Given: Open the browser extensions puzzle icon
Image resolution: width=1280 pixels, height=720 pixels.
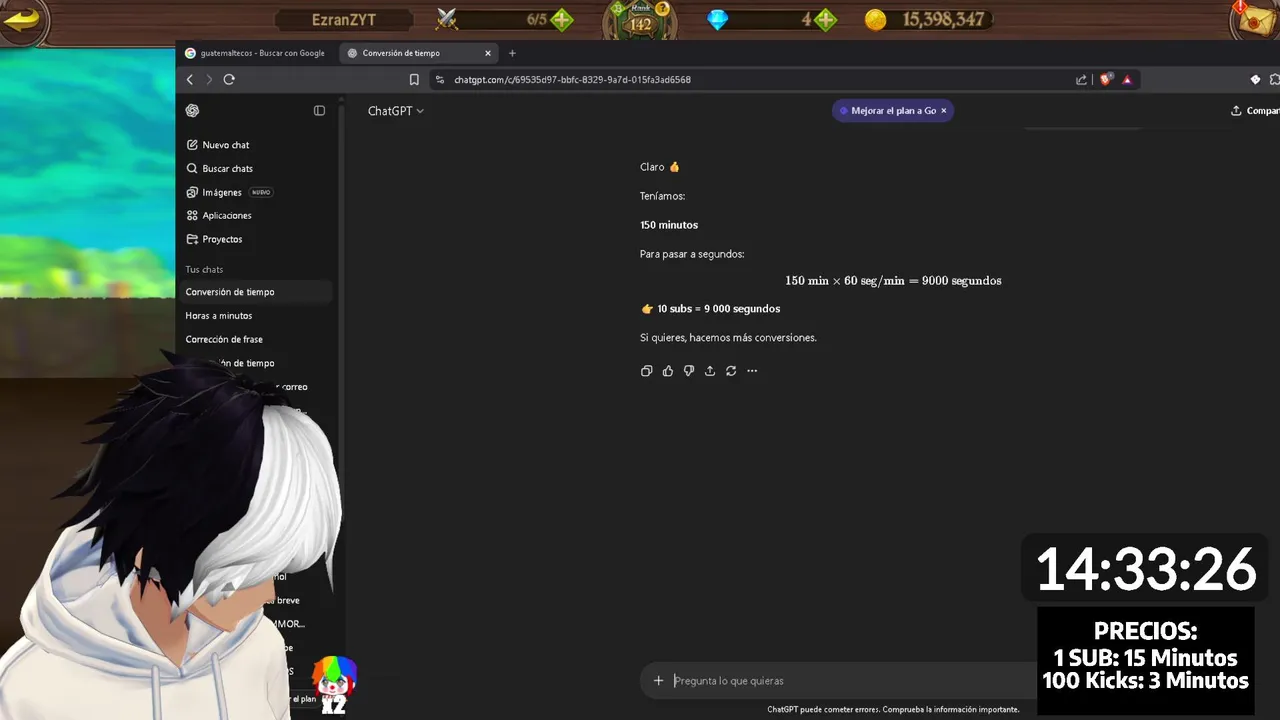Looking at the screenshot, I should 1275,80.
